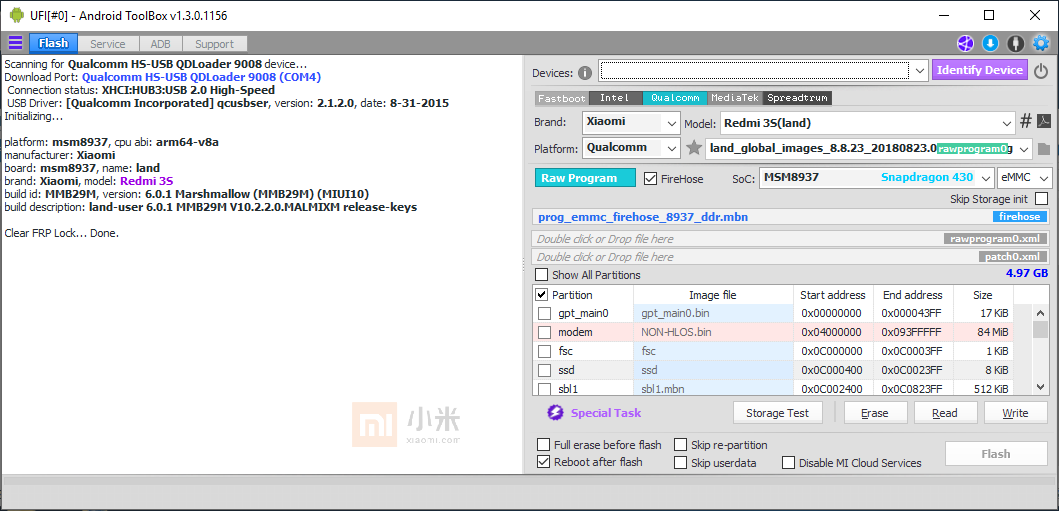Viewport: 1059px width, 511px height.
Task: Switch to the Support tab
Action: (x=214, y=44)
